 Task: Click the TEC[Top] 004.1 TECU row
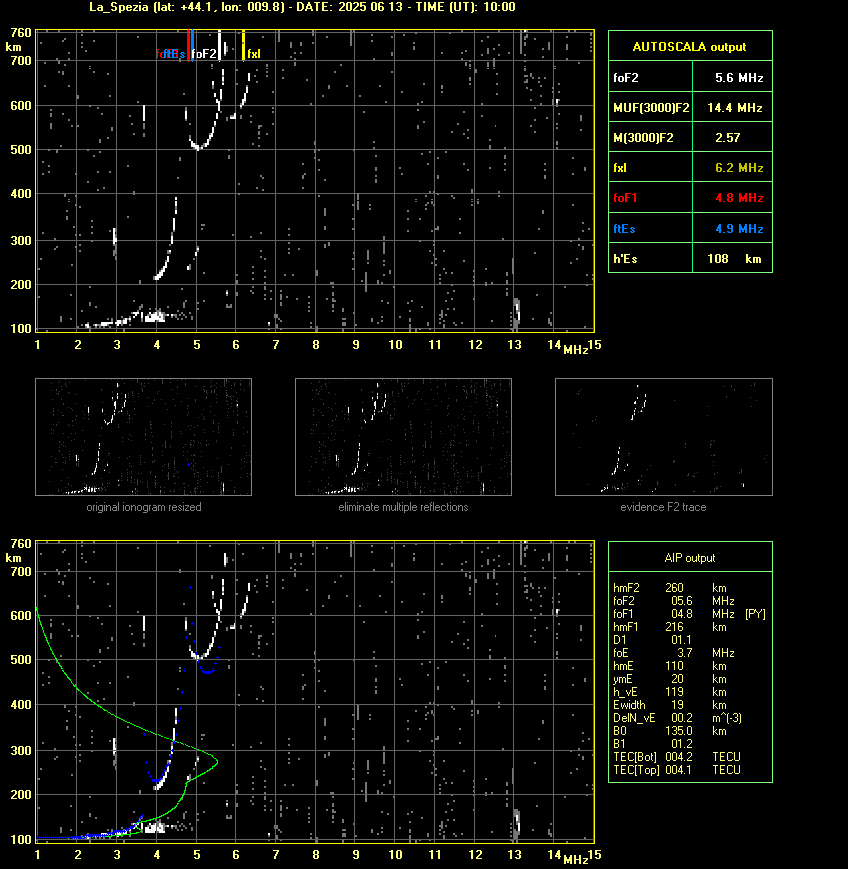pyautogui.click(x=677, y=770)
